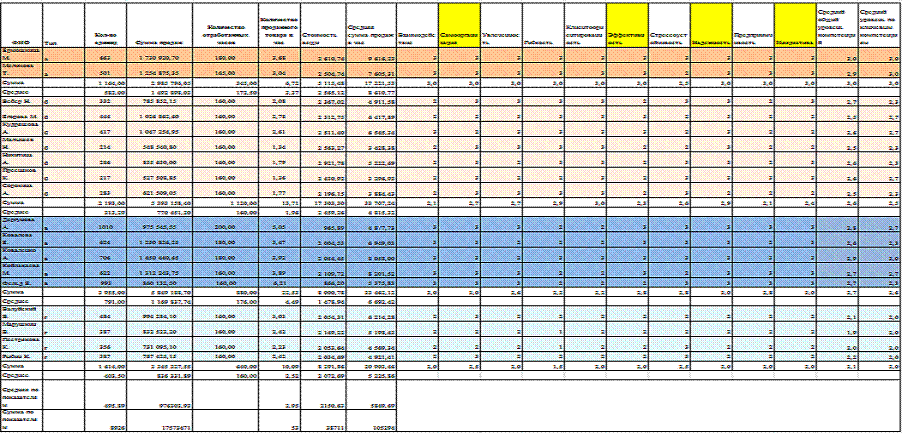The height and width of the screenshot is (433, 902).
Task: Click the "ФИО" column header cell
Action: (21, 43)
